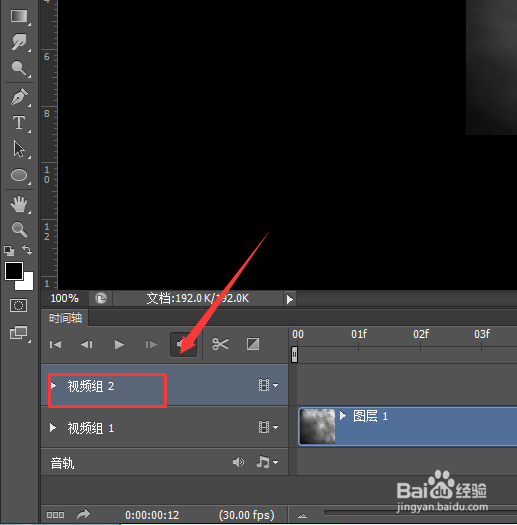Split clip at playhead with scissors
This screenshot has height=525, width=517.
pyautogui.click(x=220, y=344)
